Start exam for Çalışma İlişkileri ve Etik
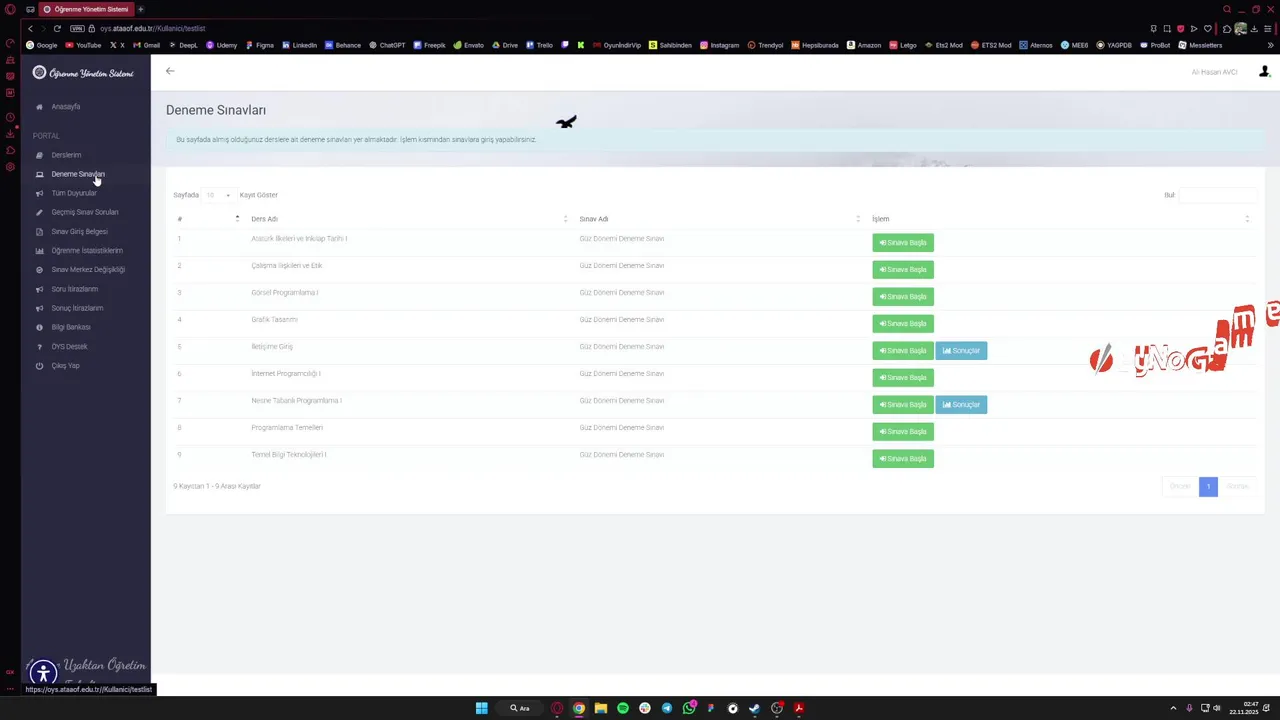 click(903, 270)
